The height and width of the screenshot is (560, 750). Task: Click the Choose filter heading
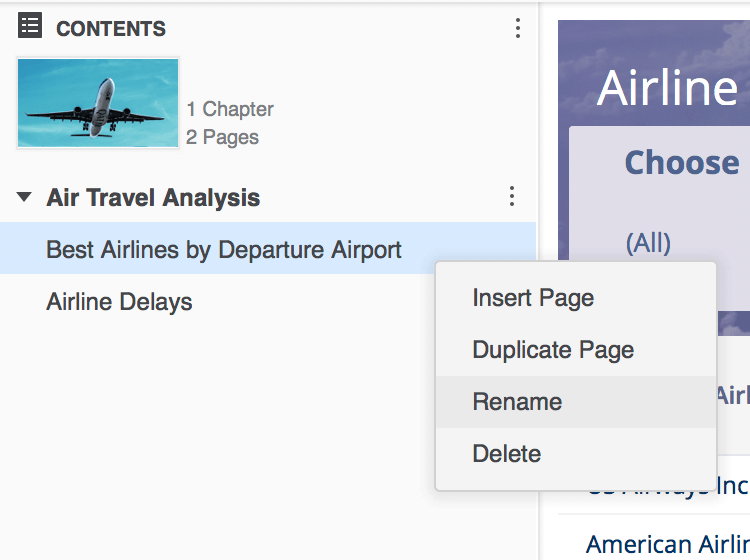(x=681, y=162)
